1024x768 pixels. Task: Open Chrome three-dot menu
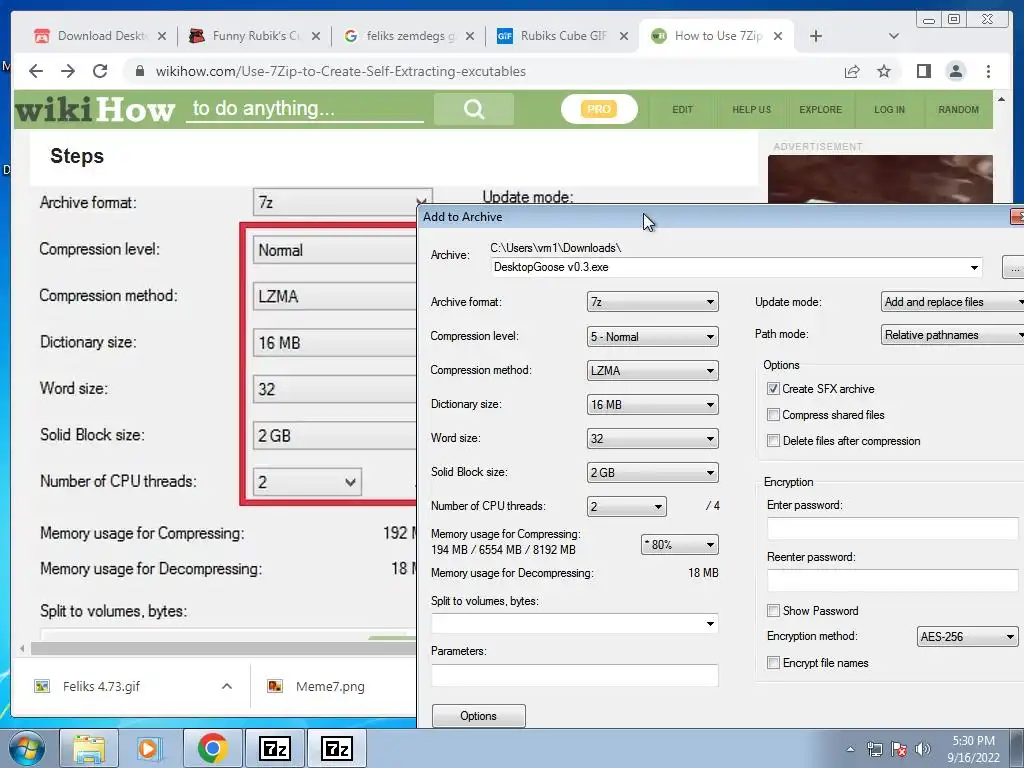(988, 71)
